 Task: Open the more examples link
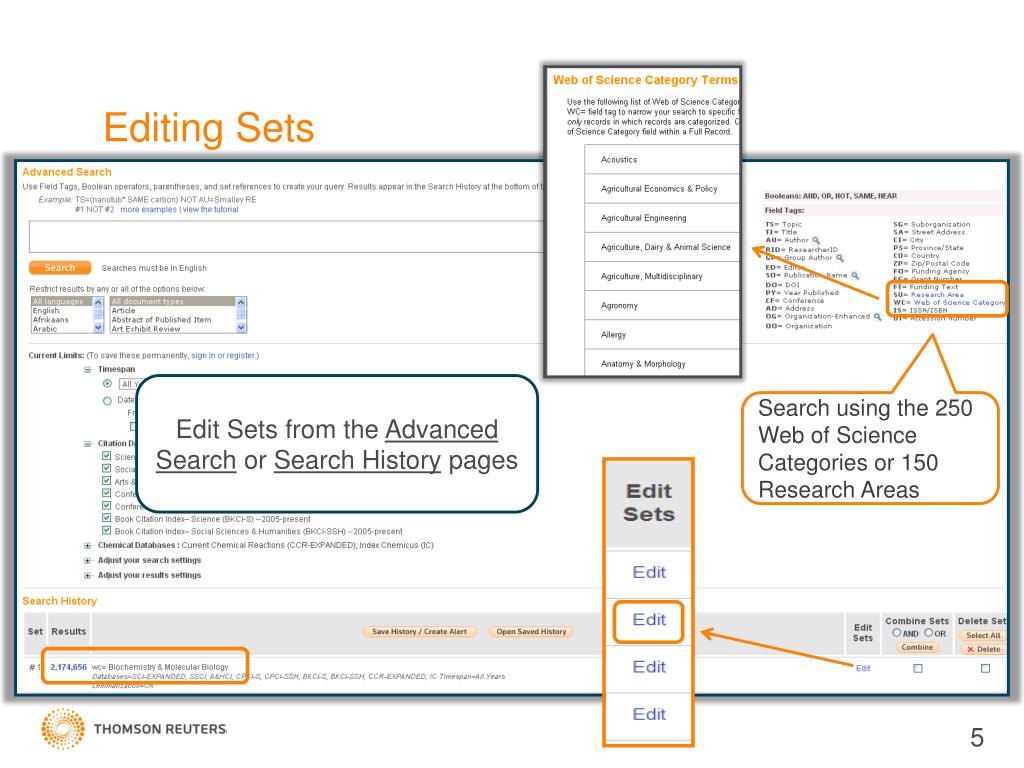148,210
